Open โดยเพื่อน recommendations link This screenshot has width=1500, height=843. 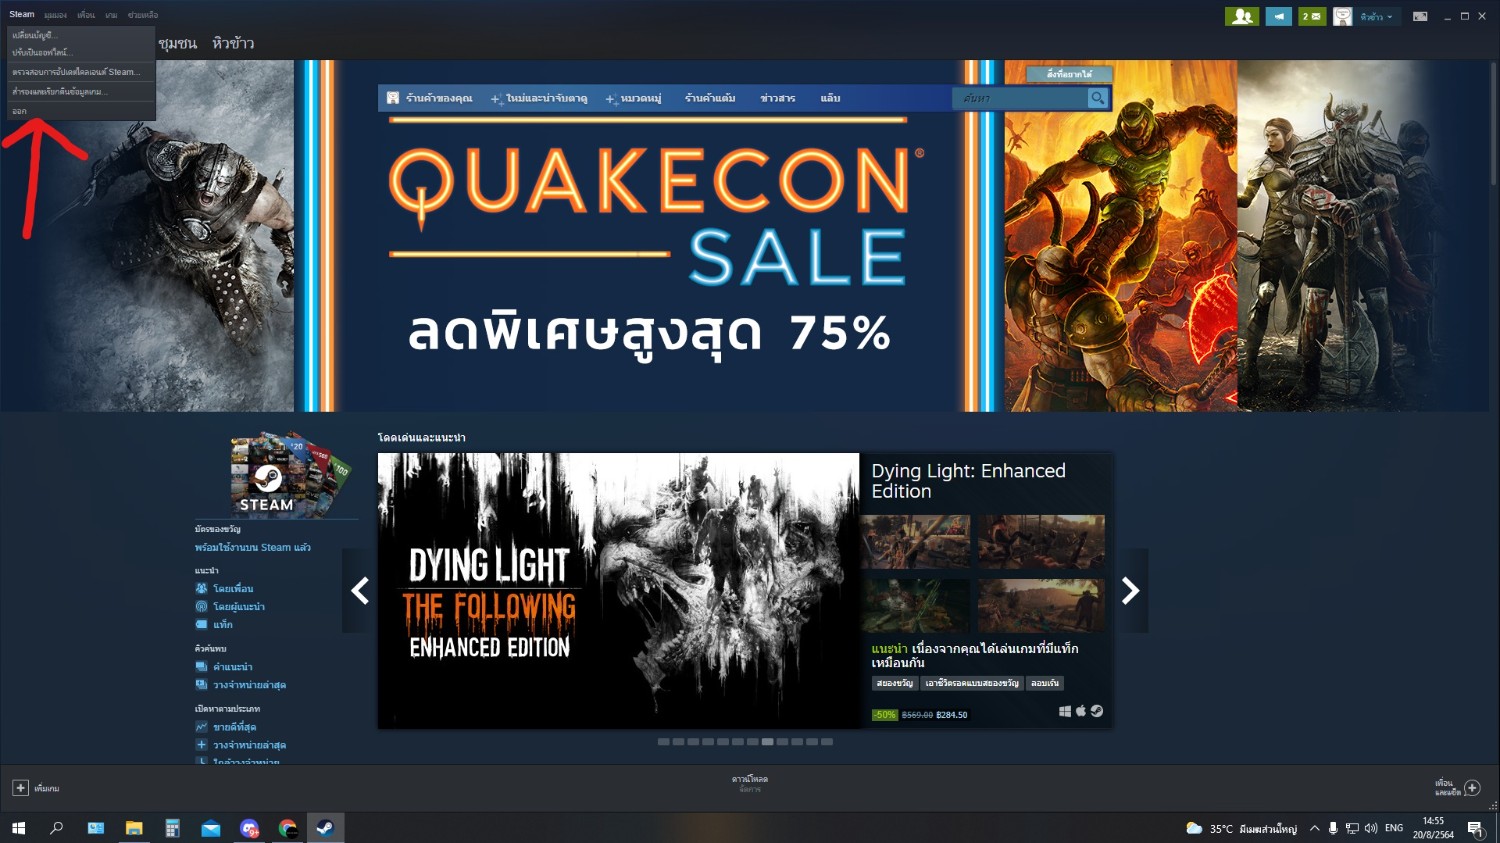[x=233, y=588]
